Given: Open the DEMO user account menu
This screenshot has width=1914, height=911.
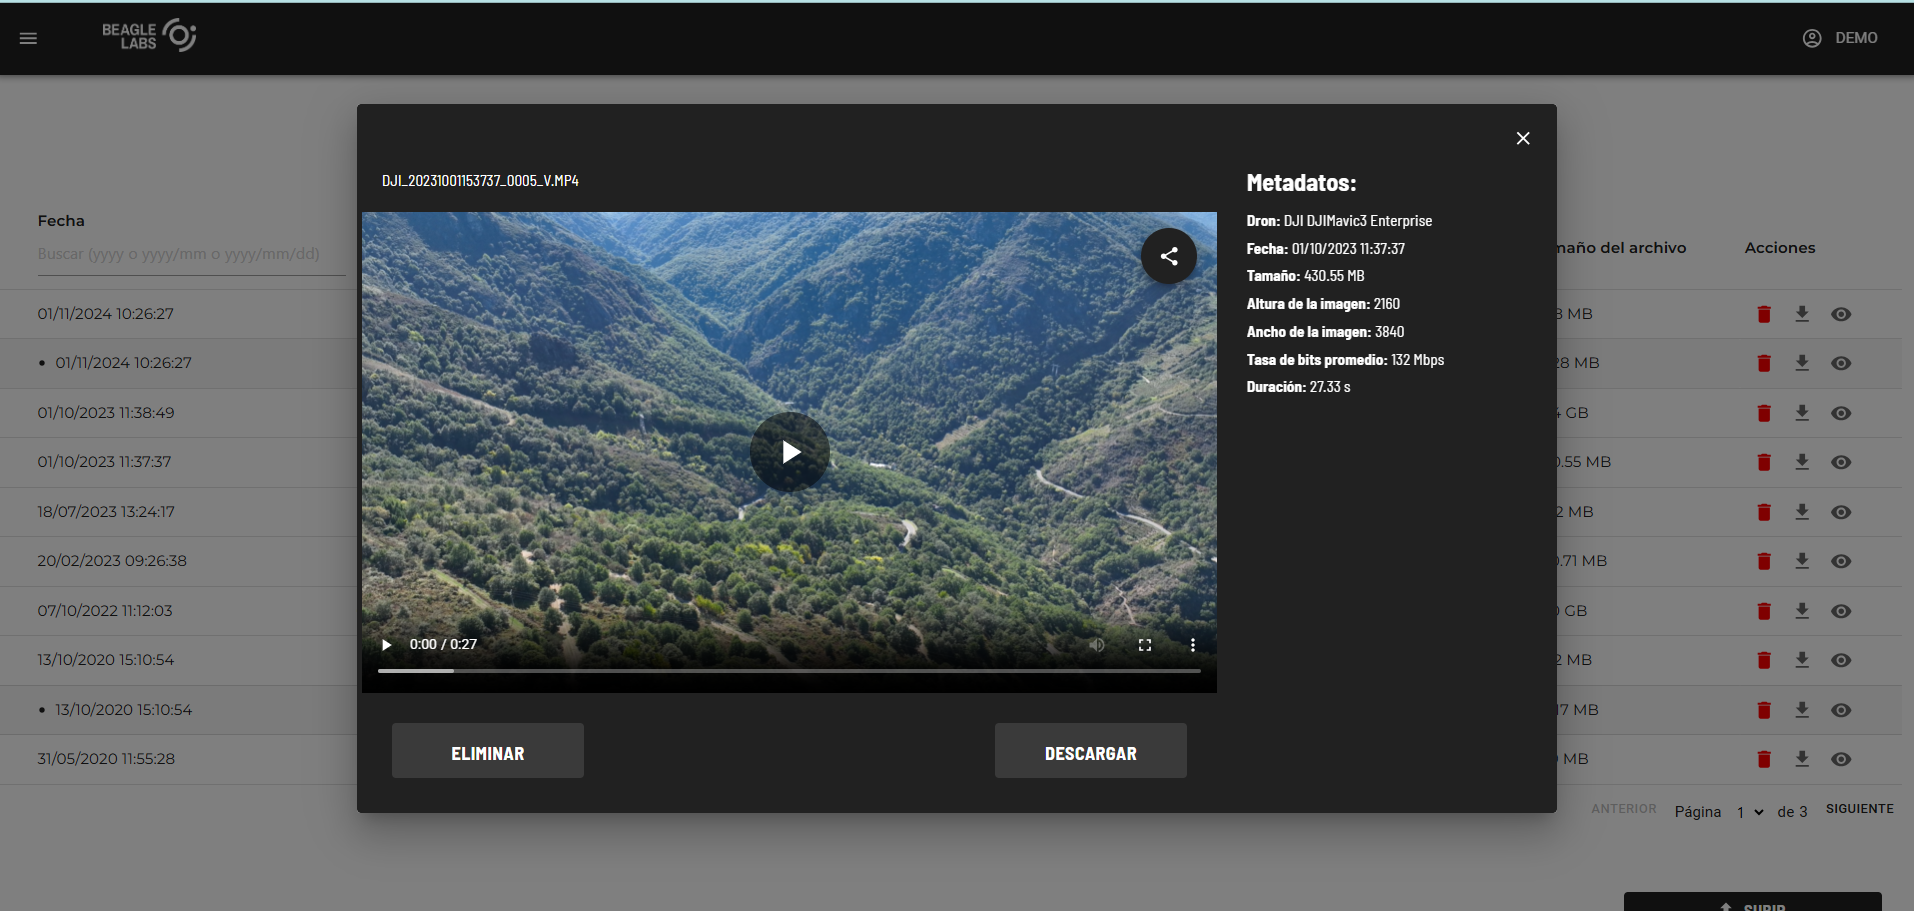Looking at the screenshot, I should (1840, 38).
